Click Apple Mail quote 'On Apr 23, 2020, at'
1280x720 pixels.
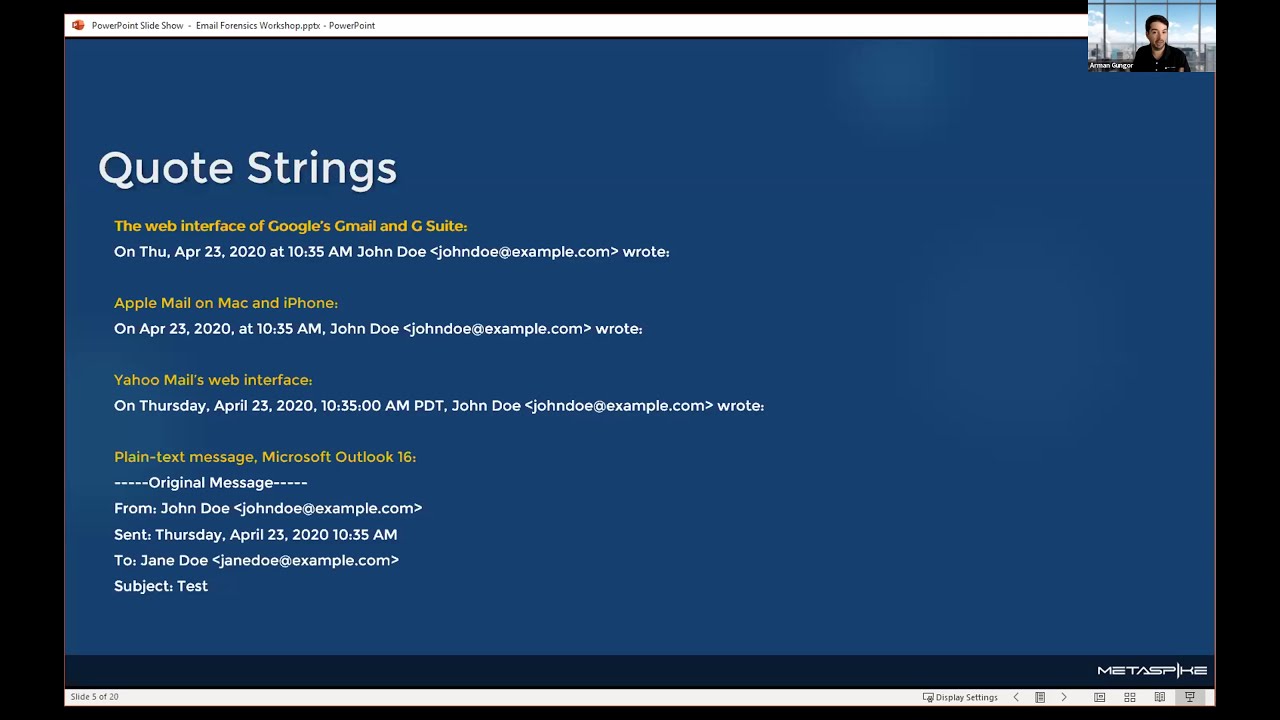(378, 329)
